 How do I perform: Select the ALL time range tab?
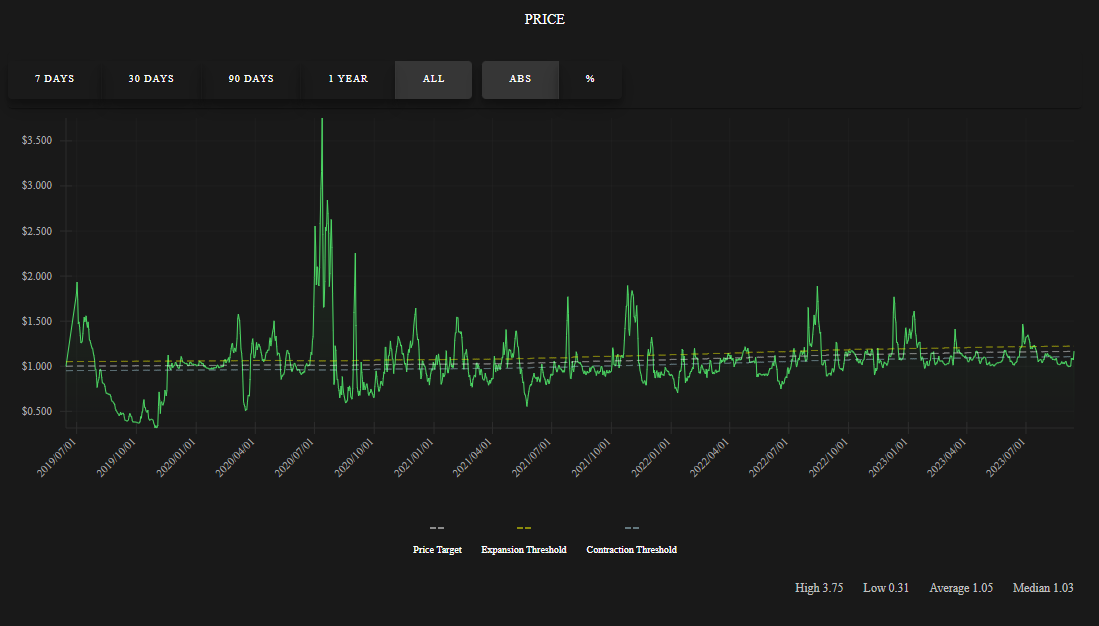pyautogui.click(x=432, y=79)
